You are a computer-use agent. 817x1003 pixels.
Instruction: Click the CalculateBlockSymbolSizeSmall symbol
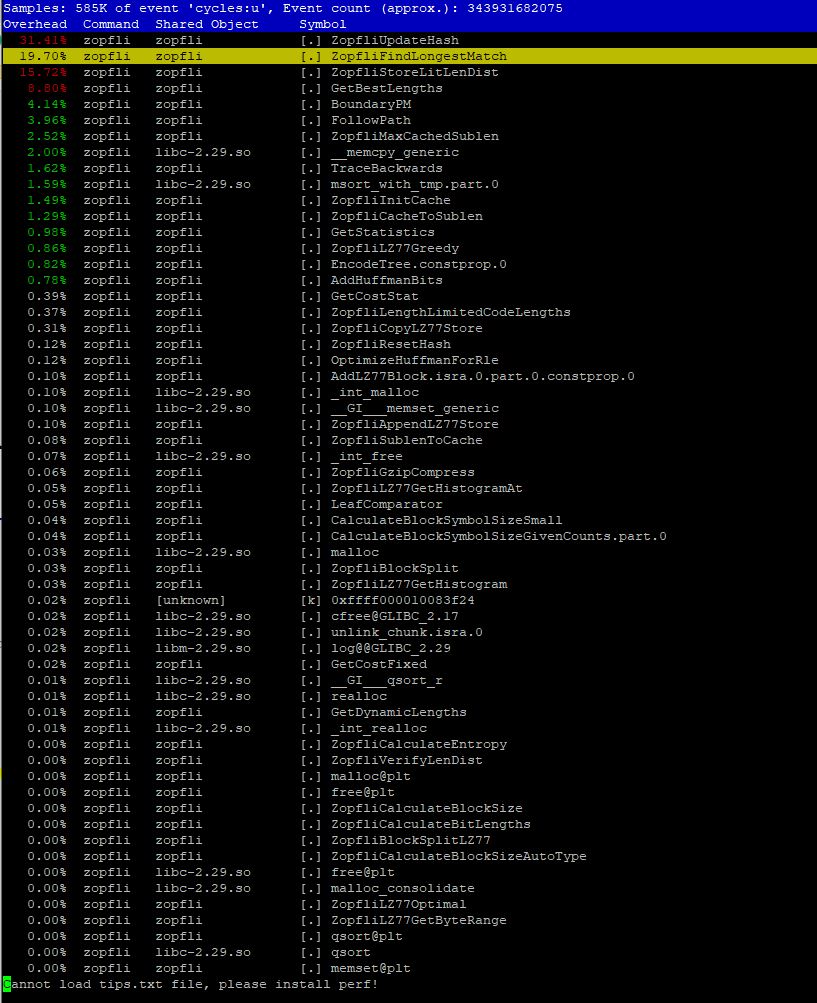click(x=446, y=520)
